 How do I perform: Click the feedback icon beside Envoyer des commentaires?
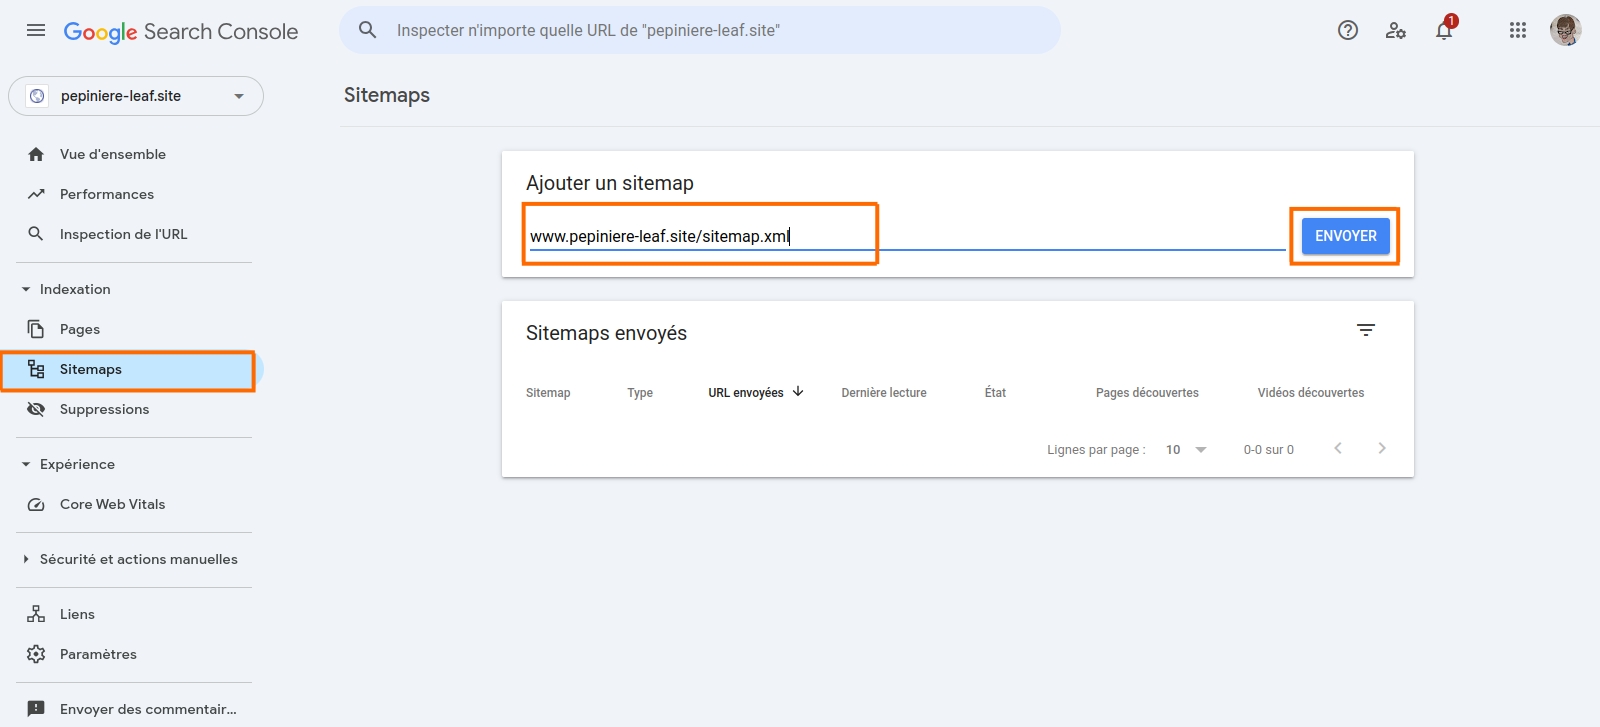pyautogui.click(x=36, y=709)
